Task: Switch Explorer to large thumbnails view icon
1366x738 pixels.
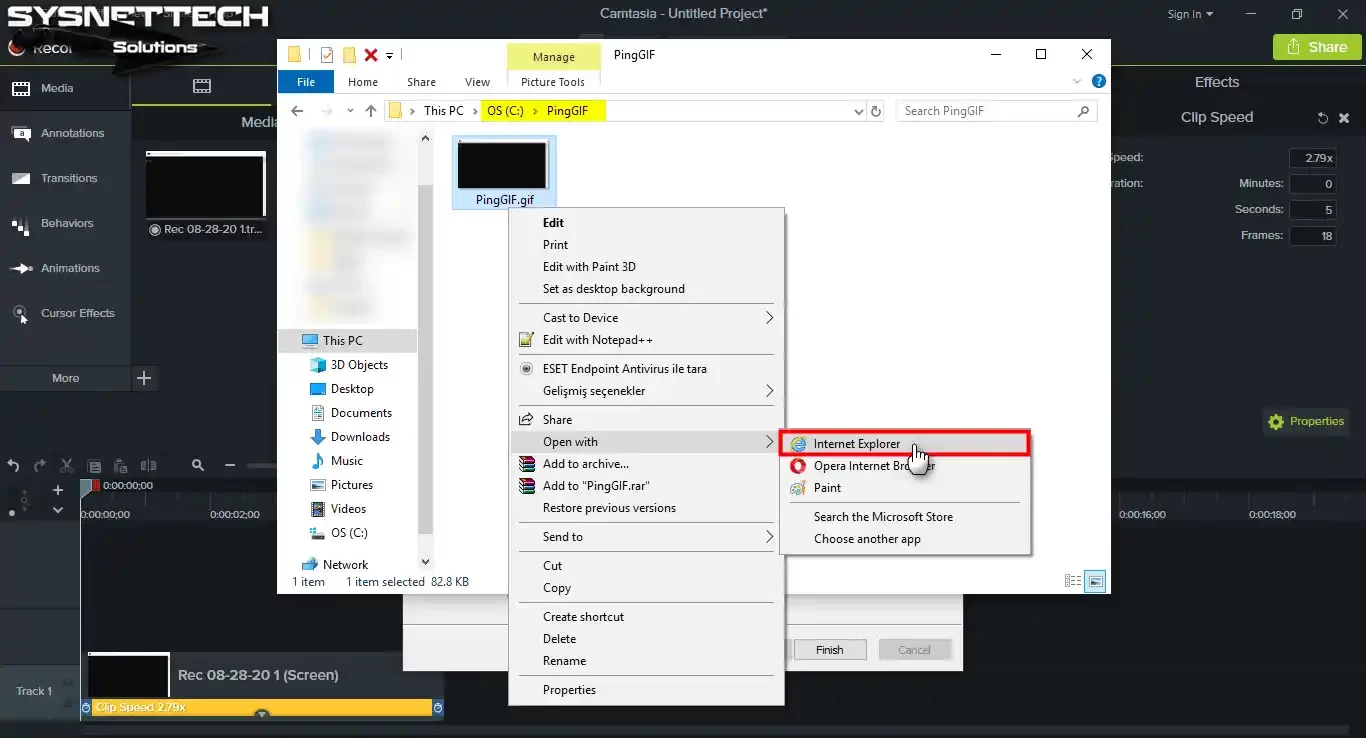Action: click(x=1095, y=581)
